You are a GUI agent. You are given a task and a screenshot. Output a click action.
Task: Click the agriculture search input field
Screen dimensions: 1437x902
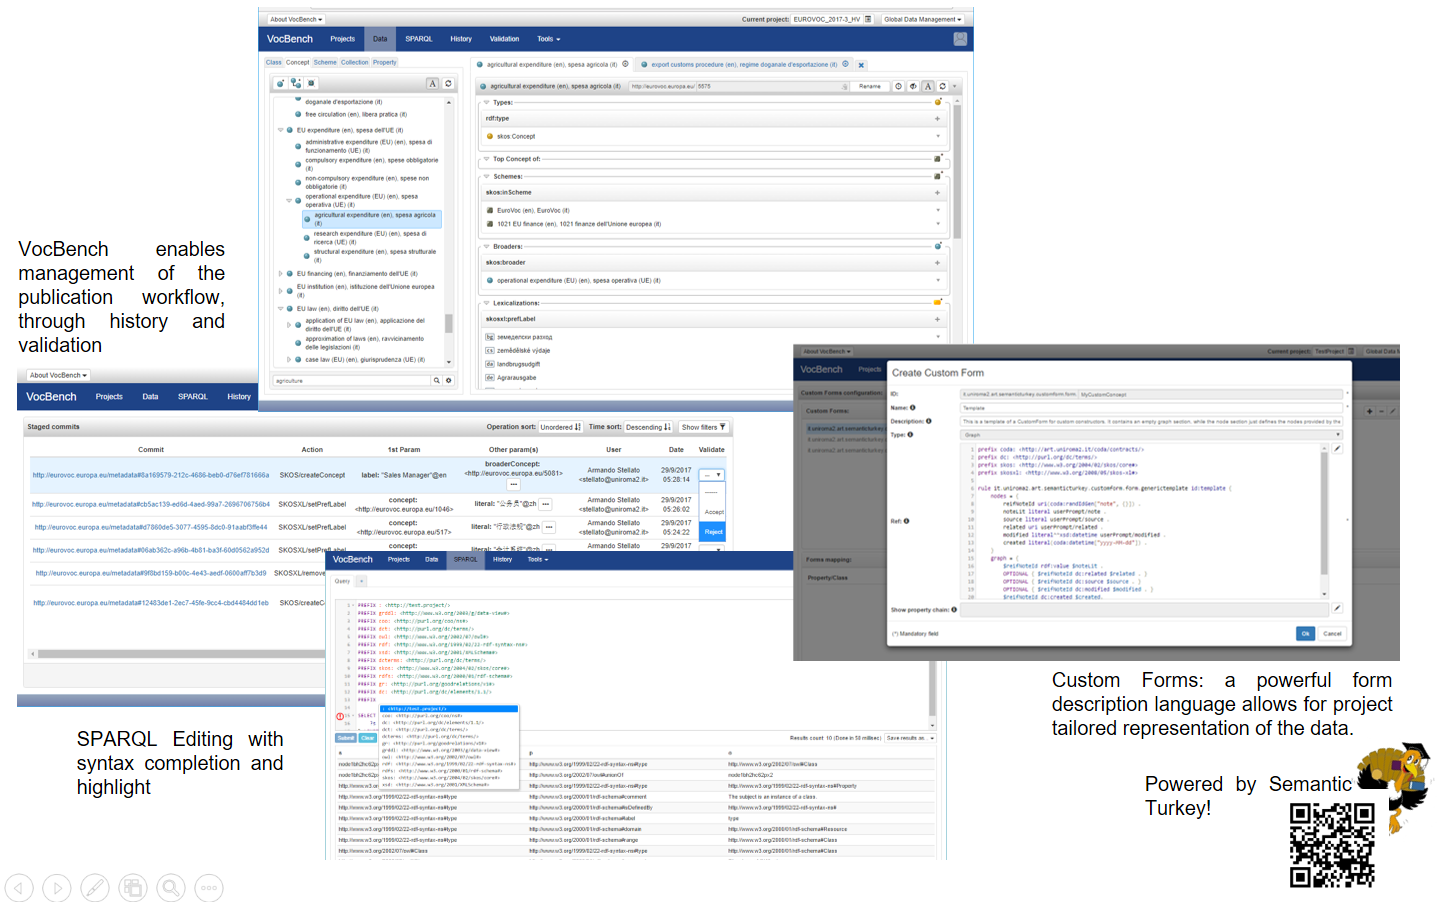351,381
